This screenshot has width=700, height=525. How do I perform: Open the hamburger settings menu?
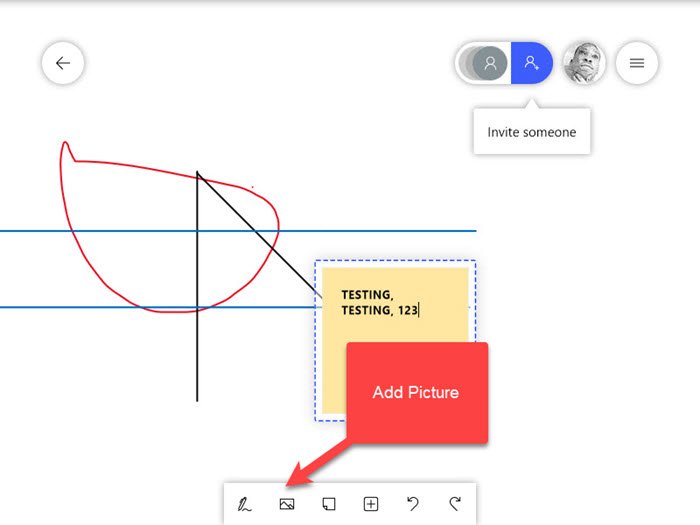tap(636, 63)
